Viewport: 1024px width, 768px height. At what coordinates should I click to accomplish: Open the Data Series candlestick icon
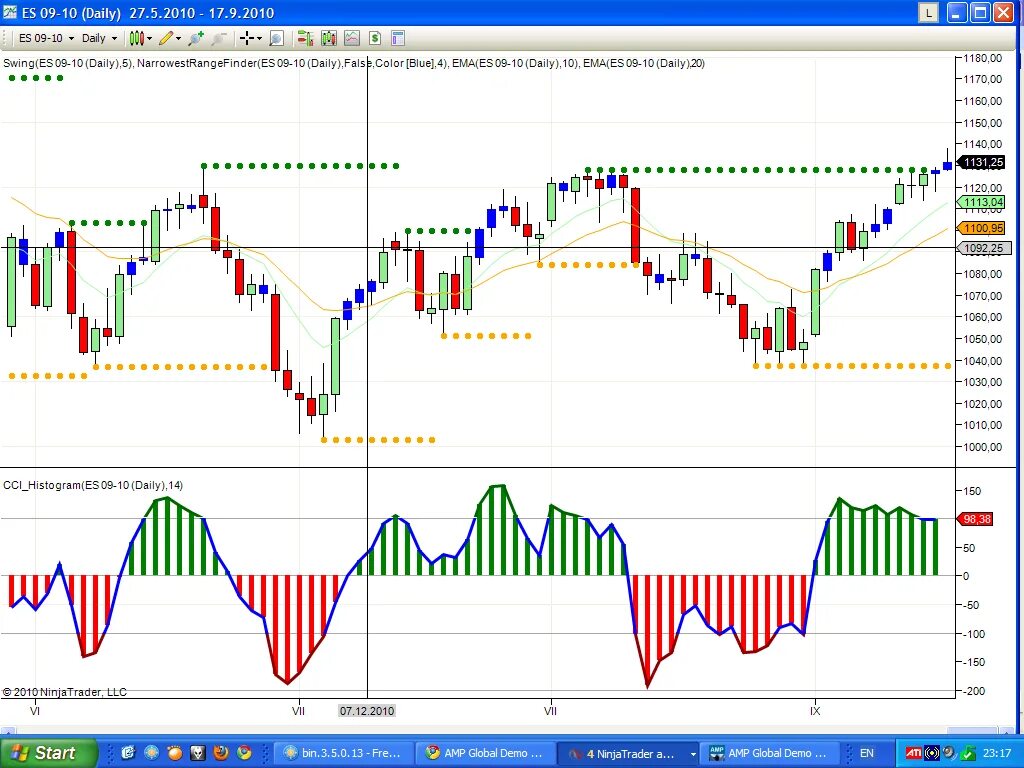[x=328, y=39]
